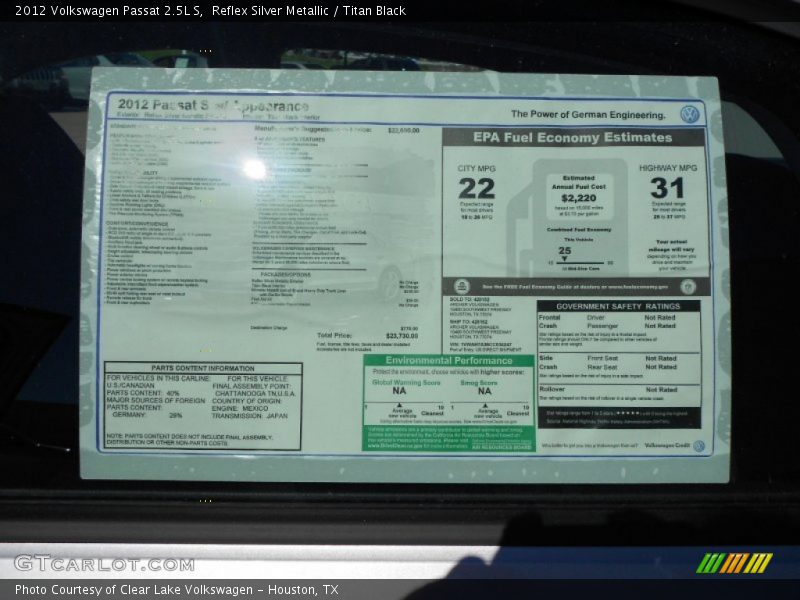This screenshot has width=800, height=600.
Task: Click the Volkswagen logo beside German Engineering slogan
Action: (x=689, y=114)
